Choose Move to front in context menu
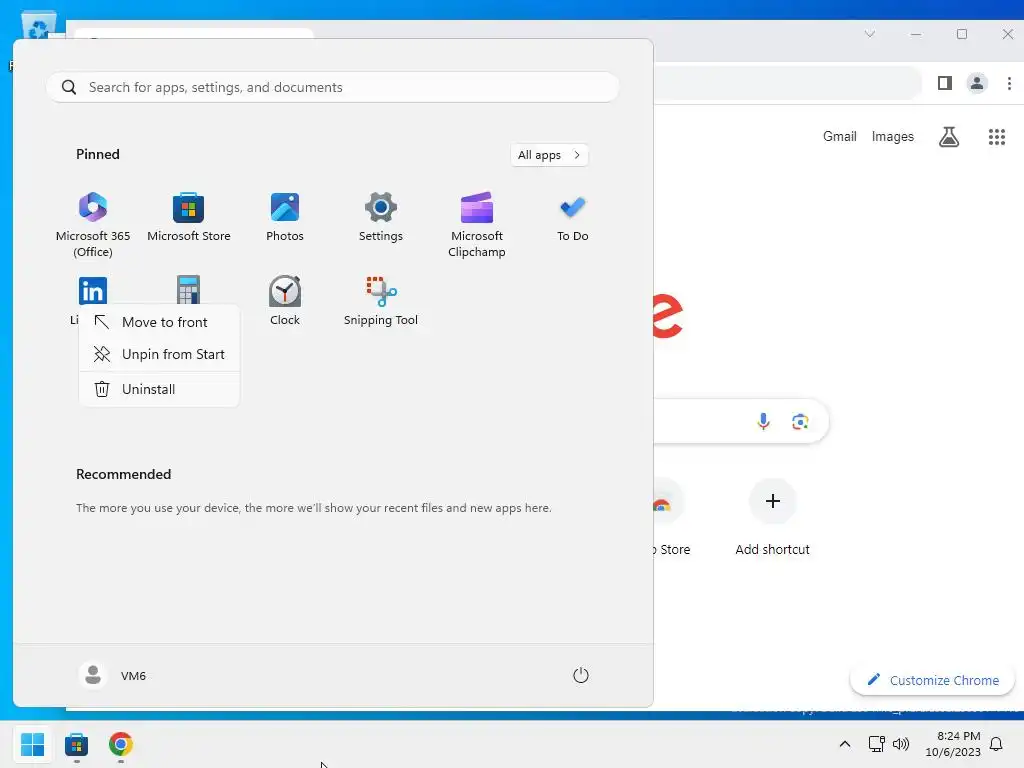The height and width of the screenshot is (768, 1024). (x=159, y=322)
